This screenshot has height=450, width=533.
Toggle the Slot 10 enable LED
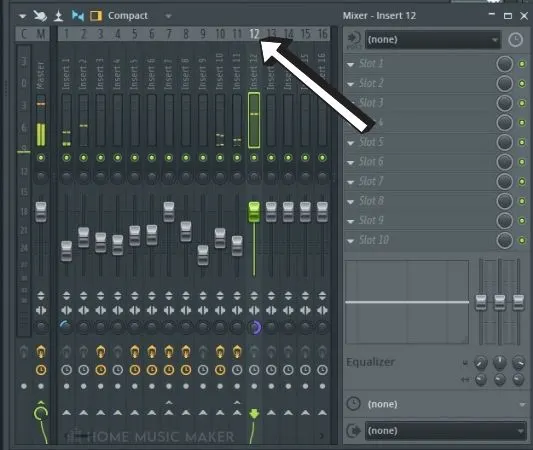(x=522, y=241)
